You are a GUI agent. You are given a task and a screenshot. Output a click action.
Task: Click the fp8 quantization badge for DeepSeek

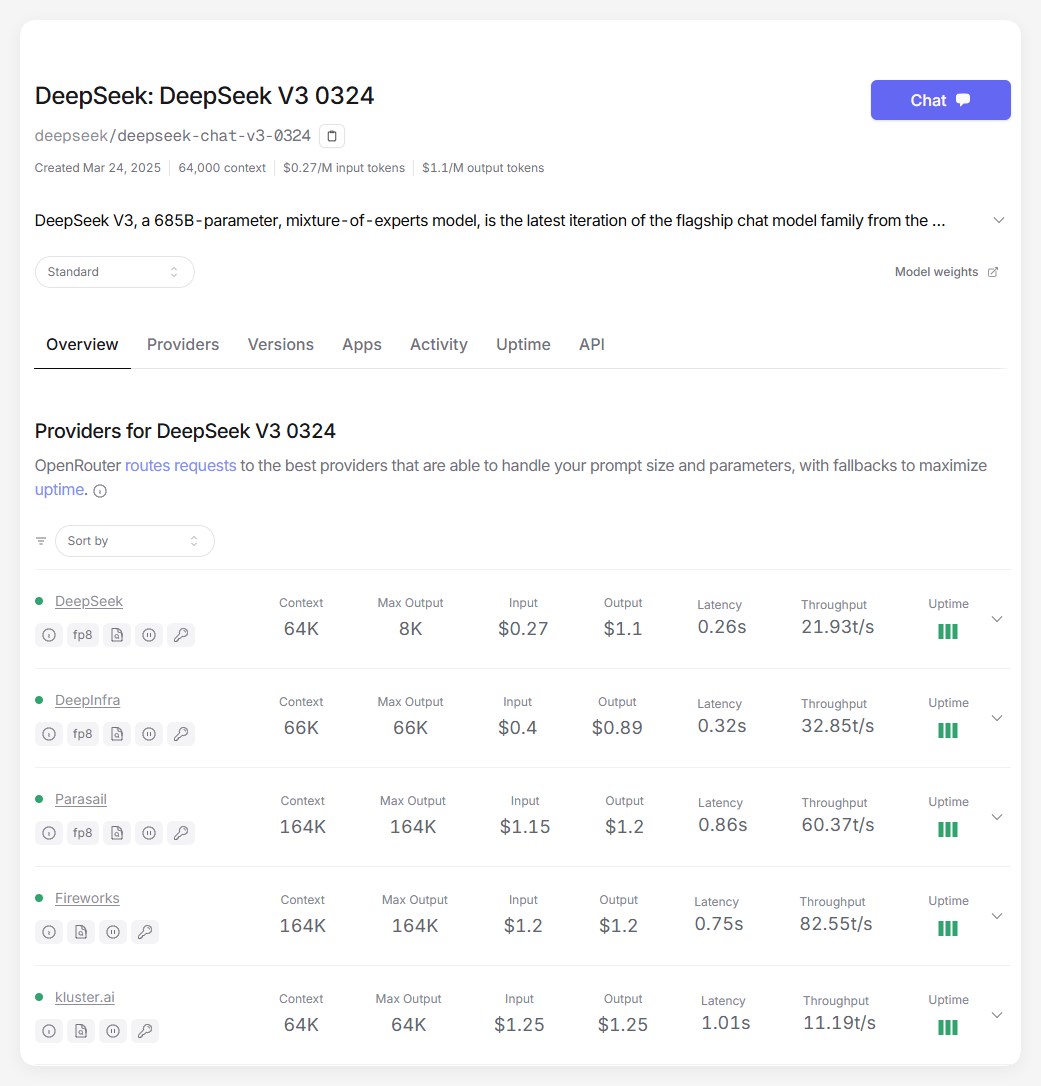coord(83,635)
